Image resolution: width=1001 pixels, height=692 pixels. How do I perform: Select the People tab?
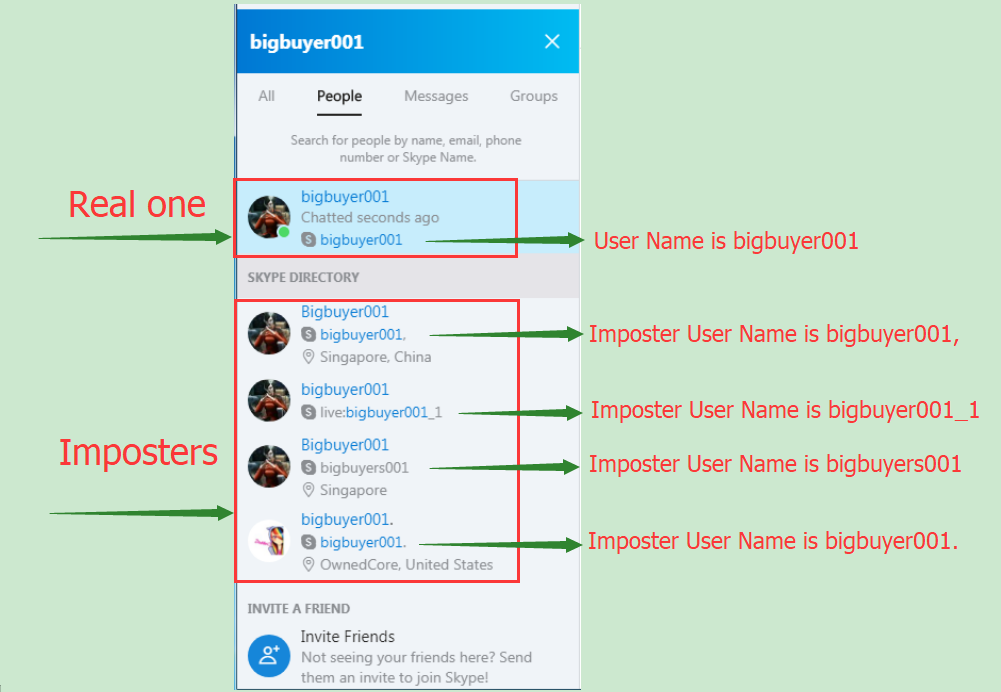339,96
